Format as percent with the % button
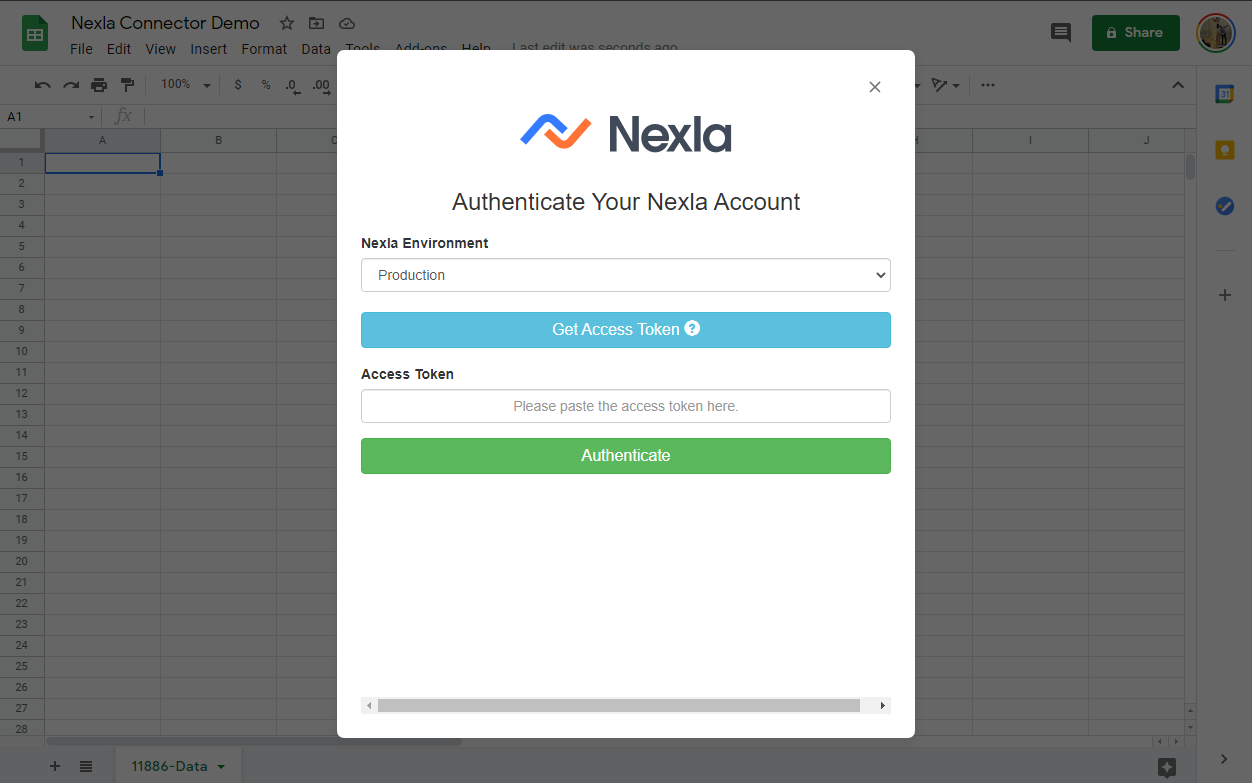The width and height of the screenshot is (1252, 783). click(x=266, y=85)
